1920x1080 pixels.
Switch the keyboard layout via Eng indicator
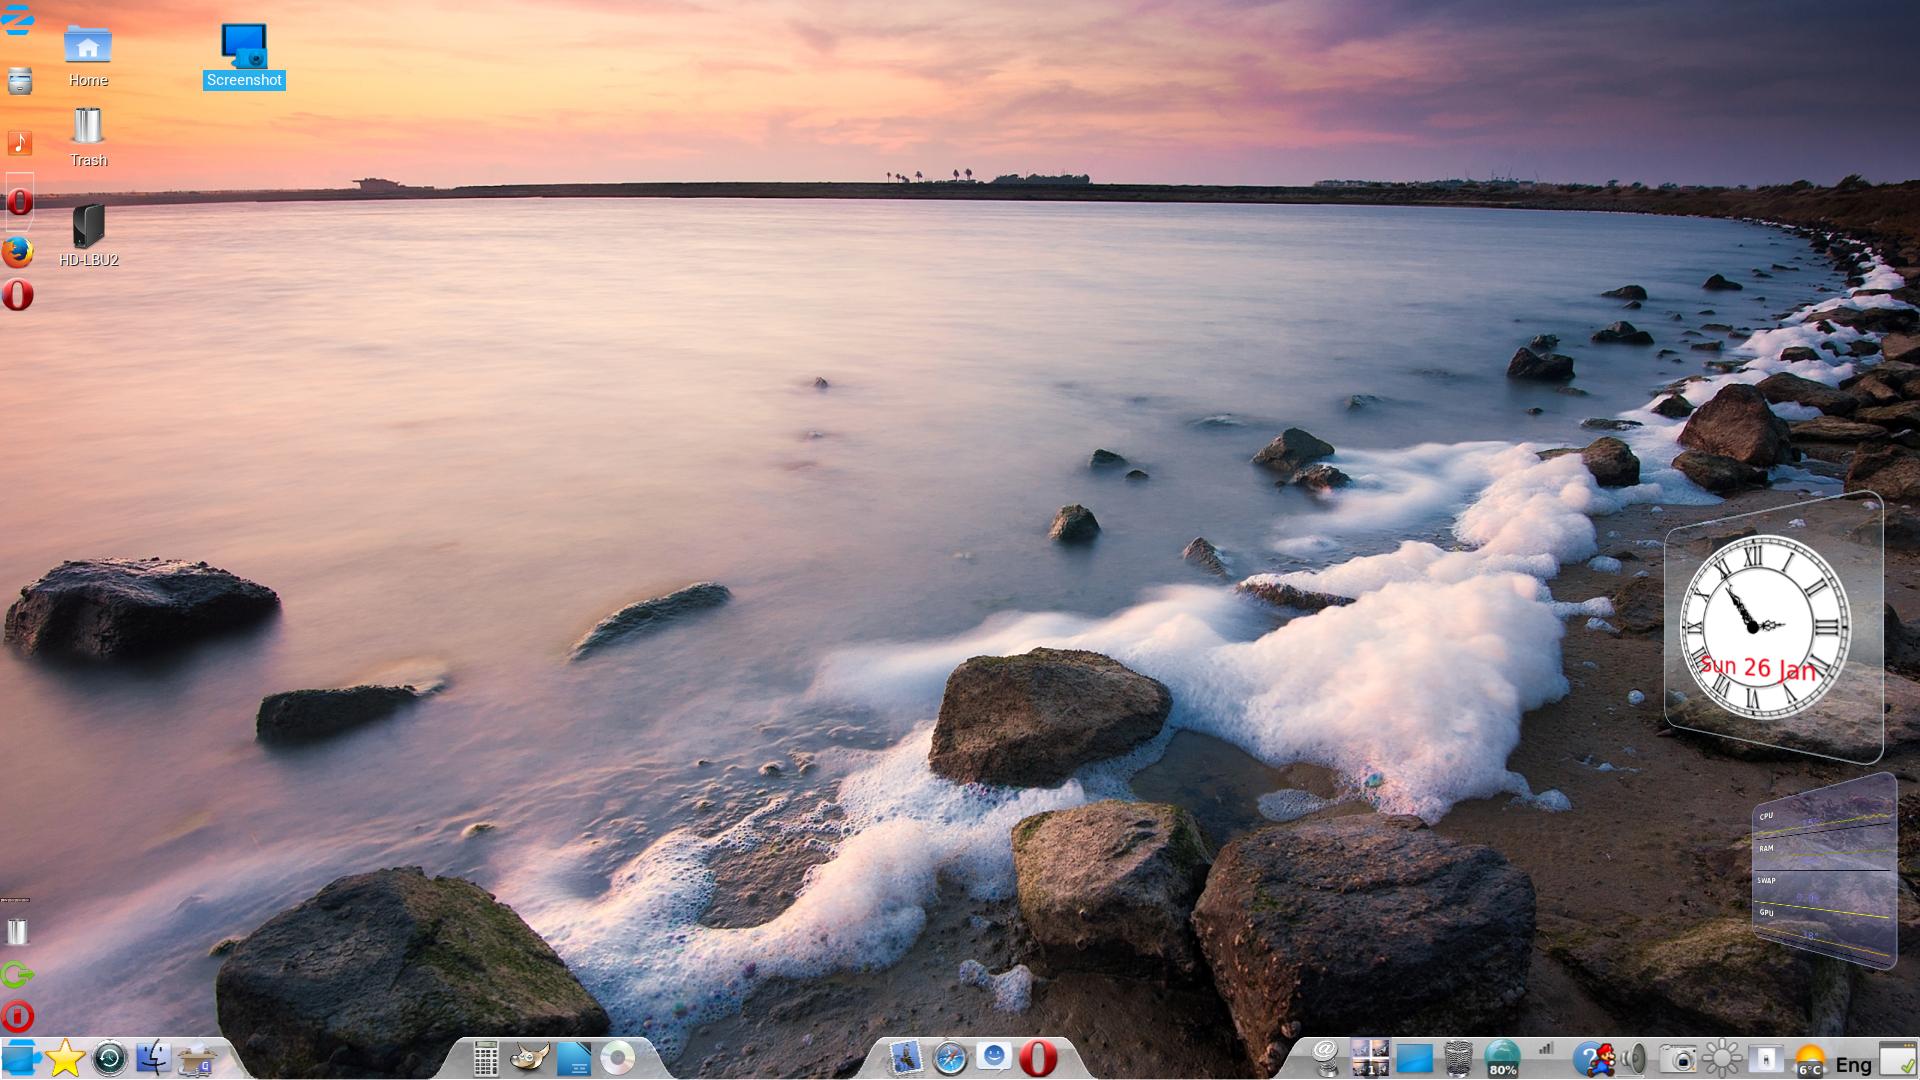coord(1853,1065)
